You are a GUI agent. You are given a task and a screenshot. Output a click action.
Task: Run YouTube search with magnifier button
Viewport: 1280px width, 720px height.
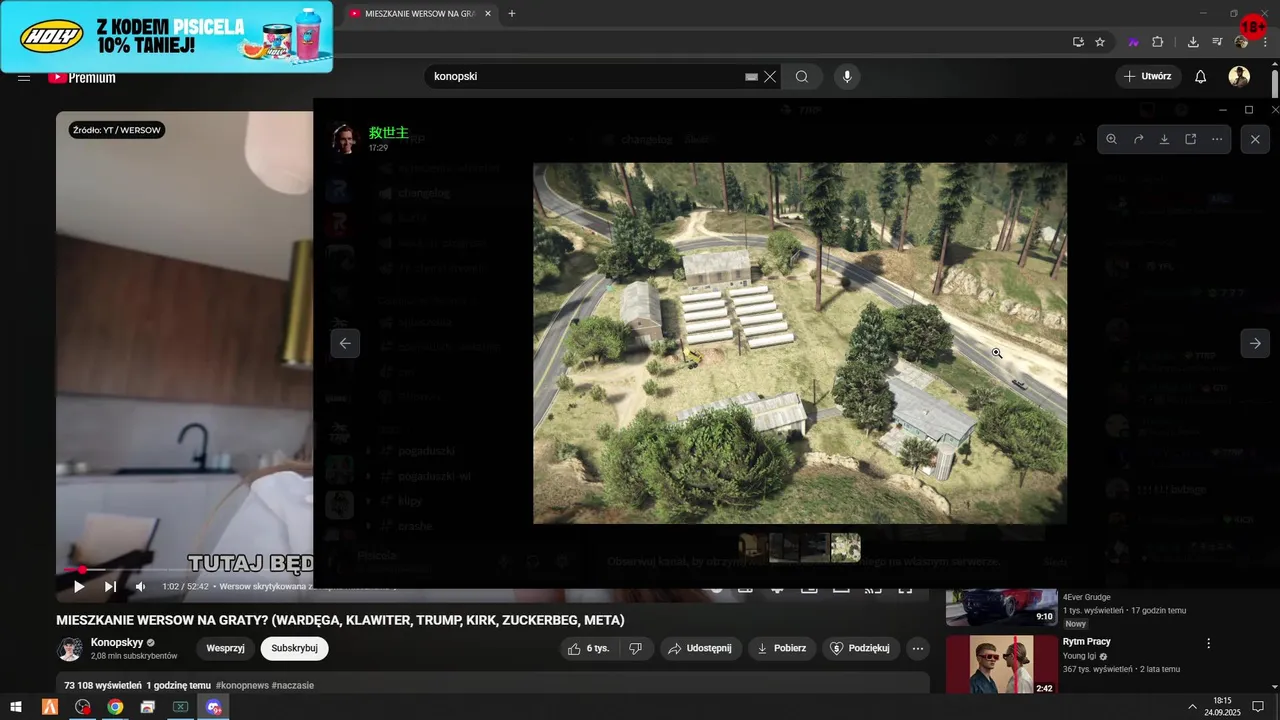tap(802, 77)
